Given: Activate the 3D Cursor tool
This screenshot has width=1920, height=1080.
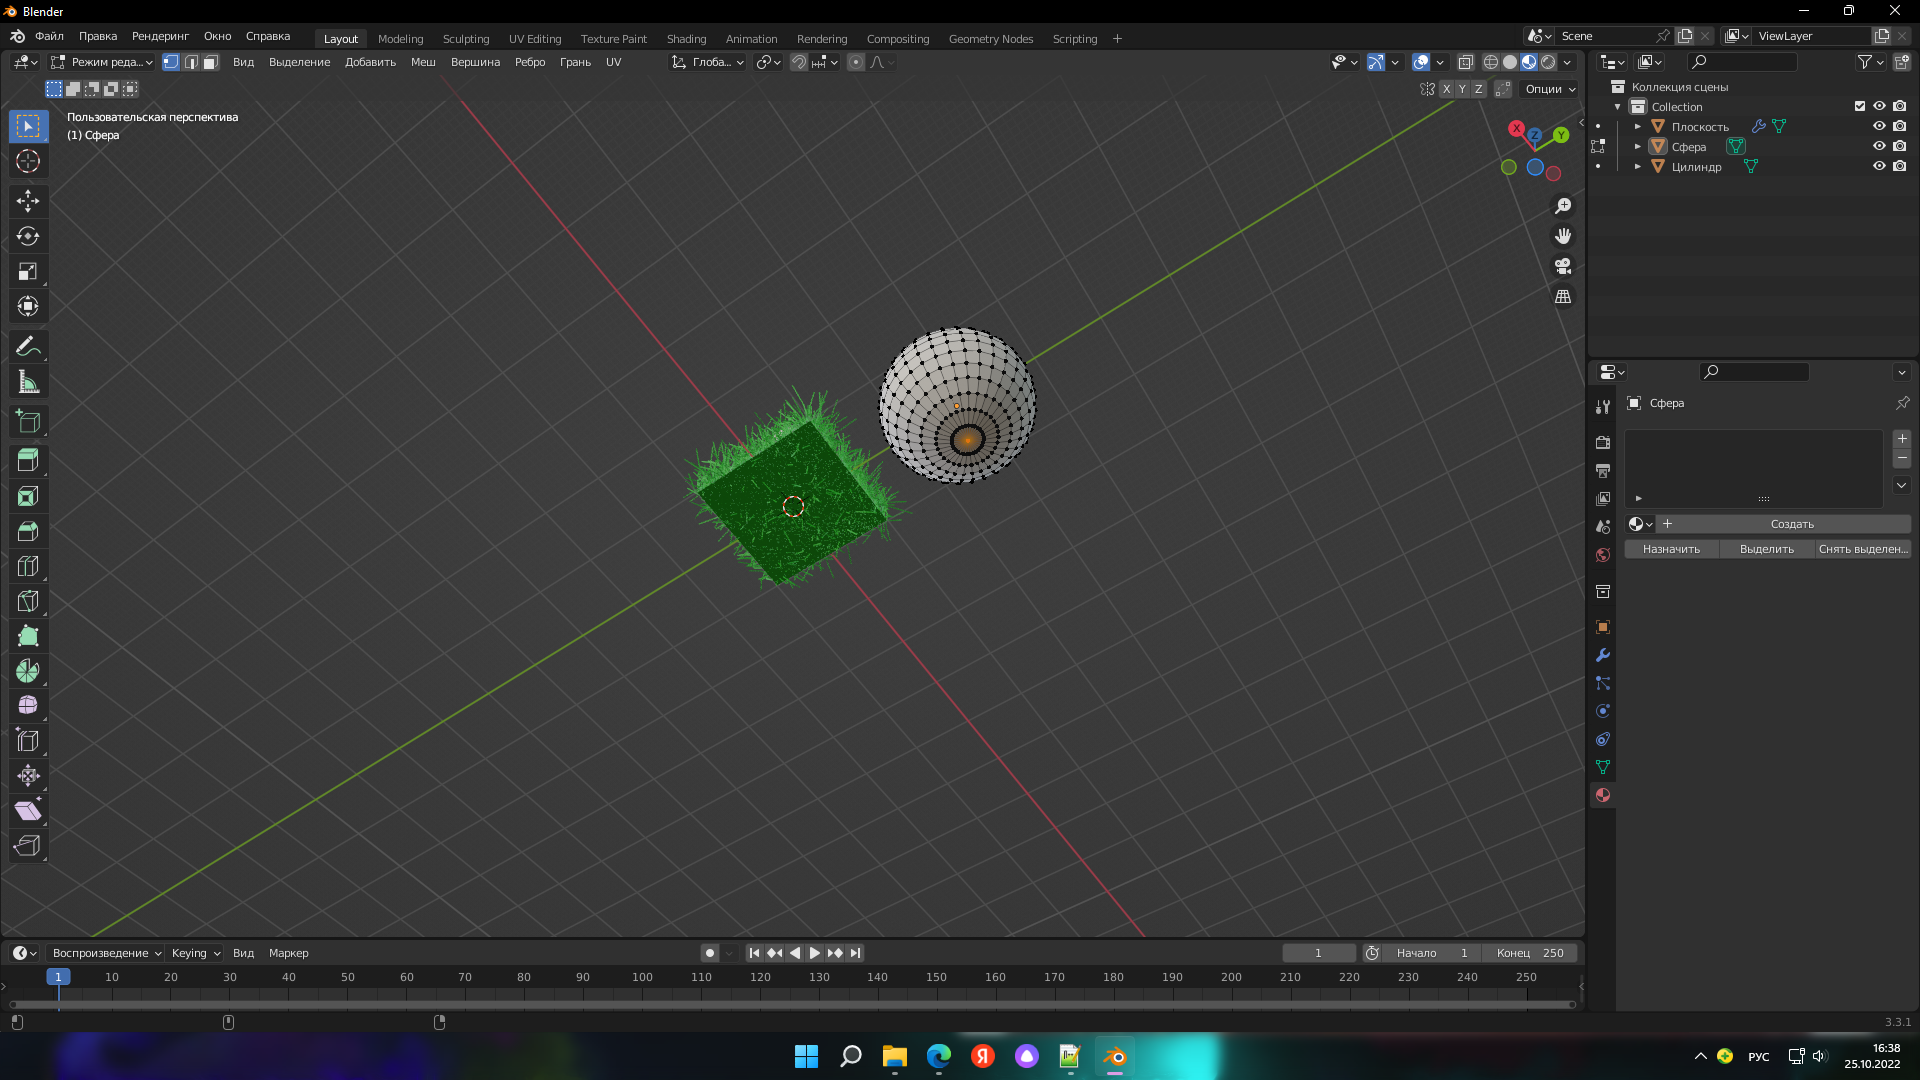Looking at the screenshot, I should tap(28, 161).
